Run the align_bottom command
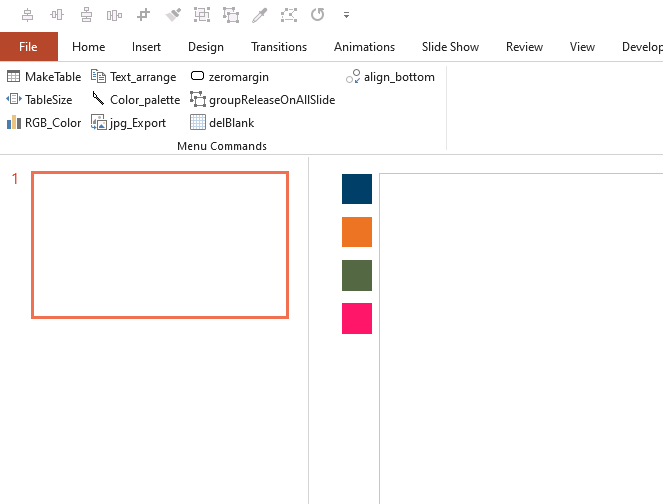This screenshot has width=663, height=504. click(390, 77)
